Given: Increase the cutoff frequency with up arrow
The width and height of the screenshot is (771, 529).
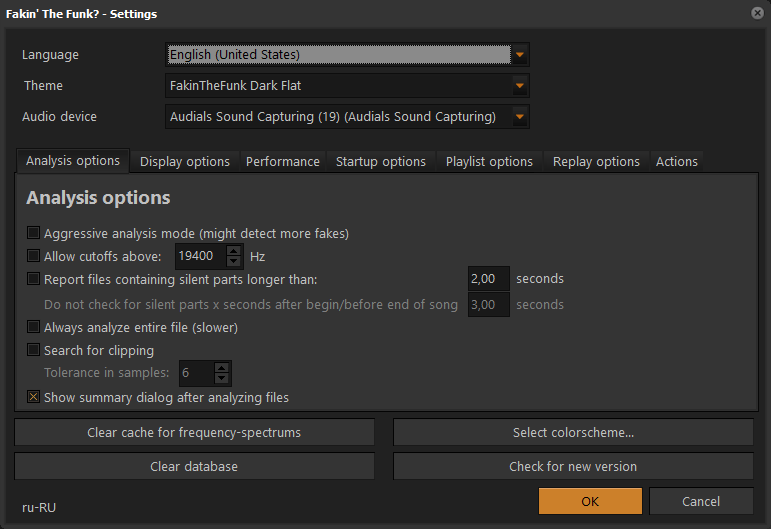Looking at the screenshot, I should point(234,251).
